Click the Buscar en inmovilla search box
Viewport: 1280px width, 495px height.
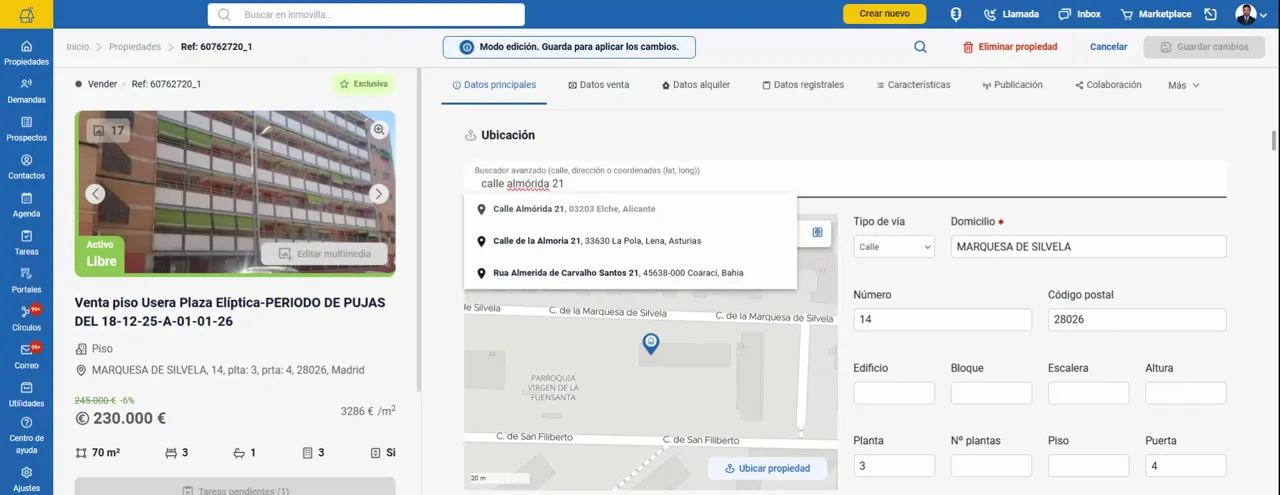coord(366,14)
